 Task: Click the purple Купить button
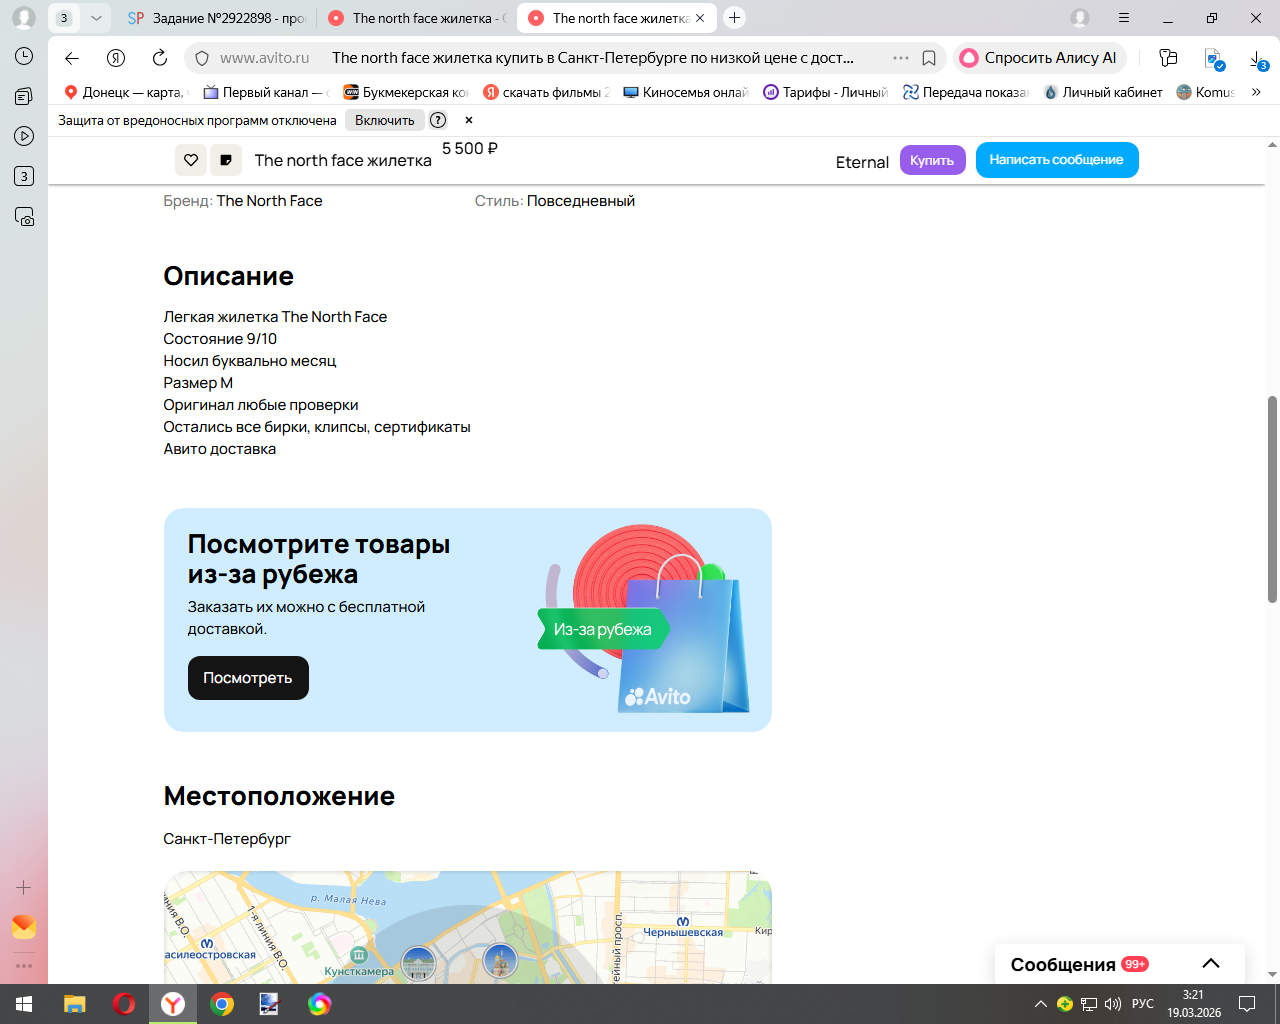pos(932,160)
